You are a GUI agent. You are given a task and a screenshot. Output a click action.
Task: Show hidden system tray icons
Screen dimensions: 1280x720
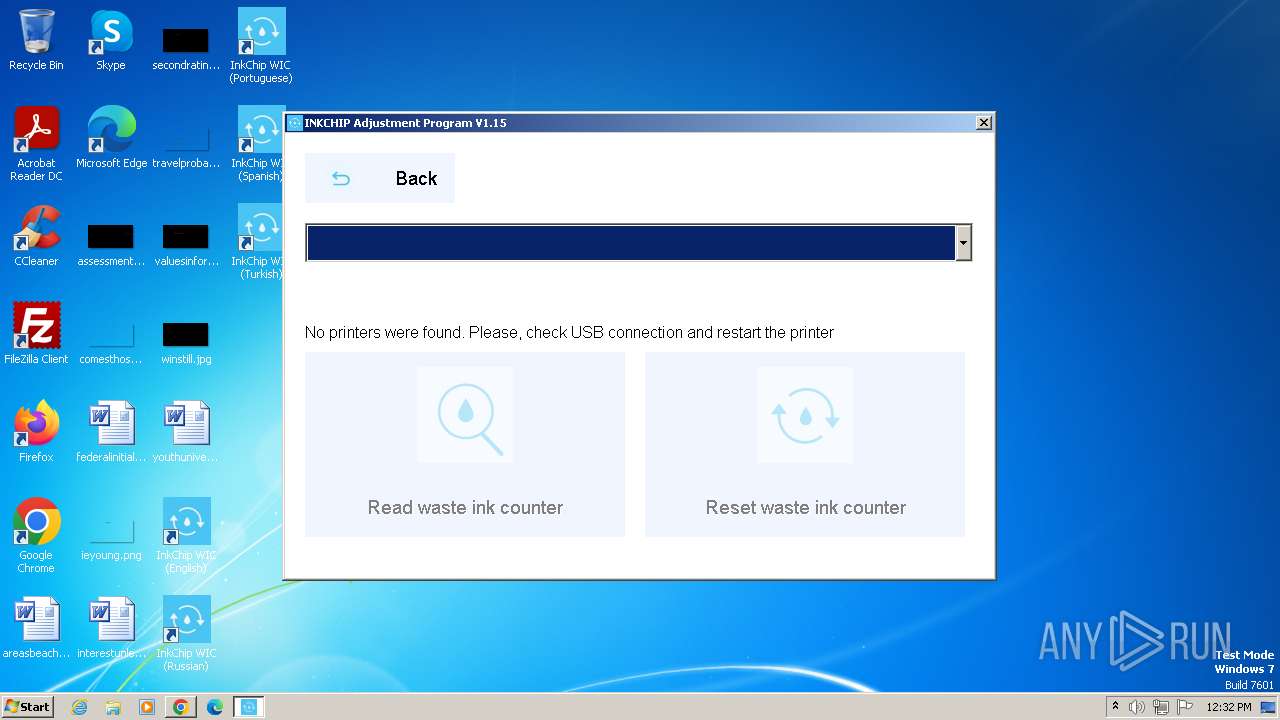1115,706
